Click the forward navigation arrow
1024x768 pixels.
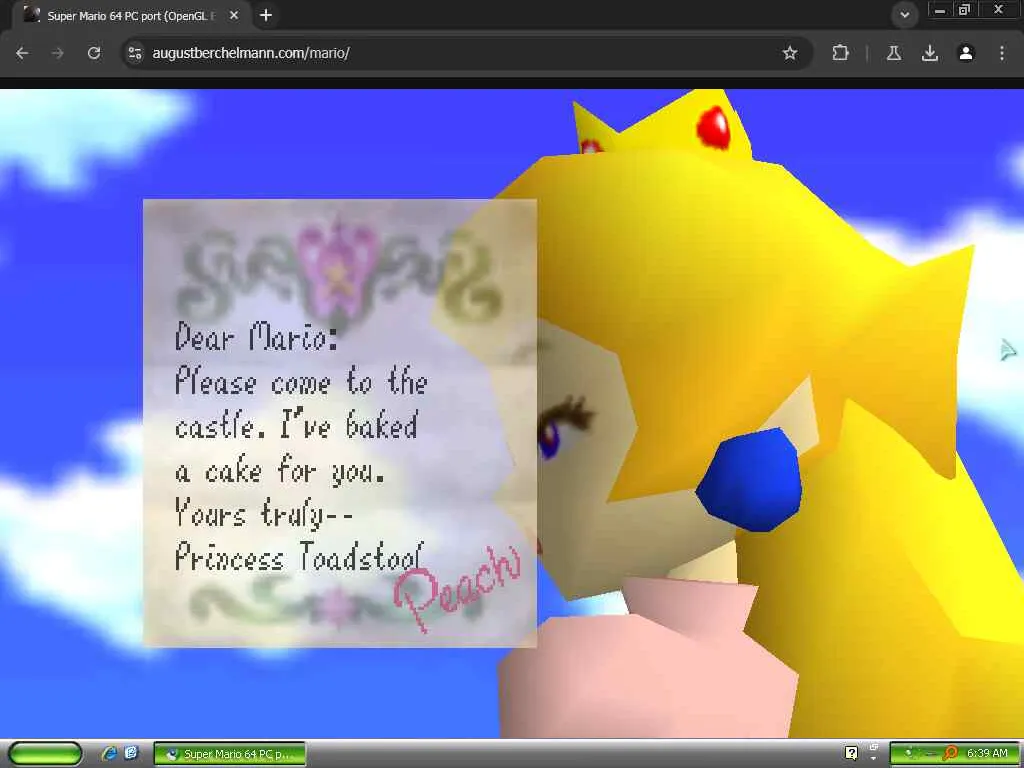(x=58, y=53)
